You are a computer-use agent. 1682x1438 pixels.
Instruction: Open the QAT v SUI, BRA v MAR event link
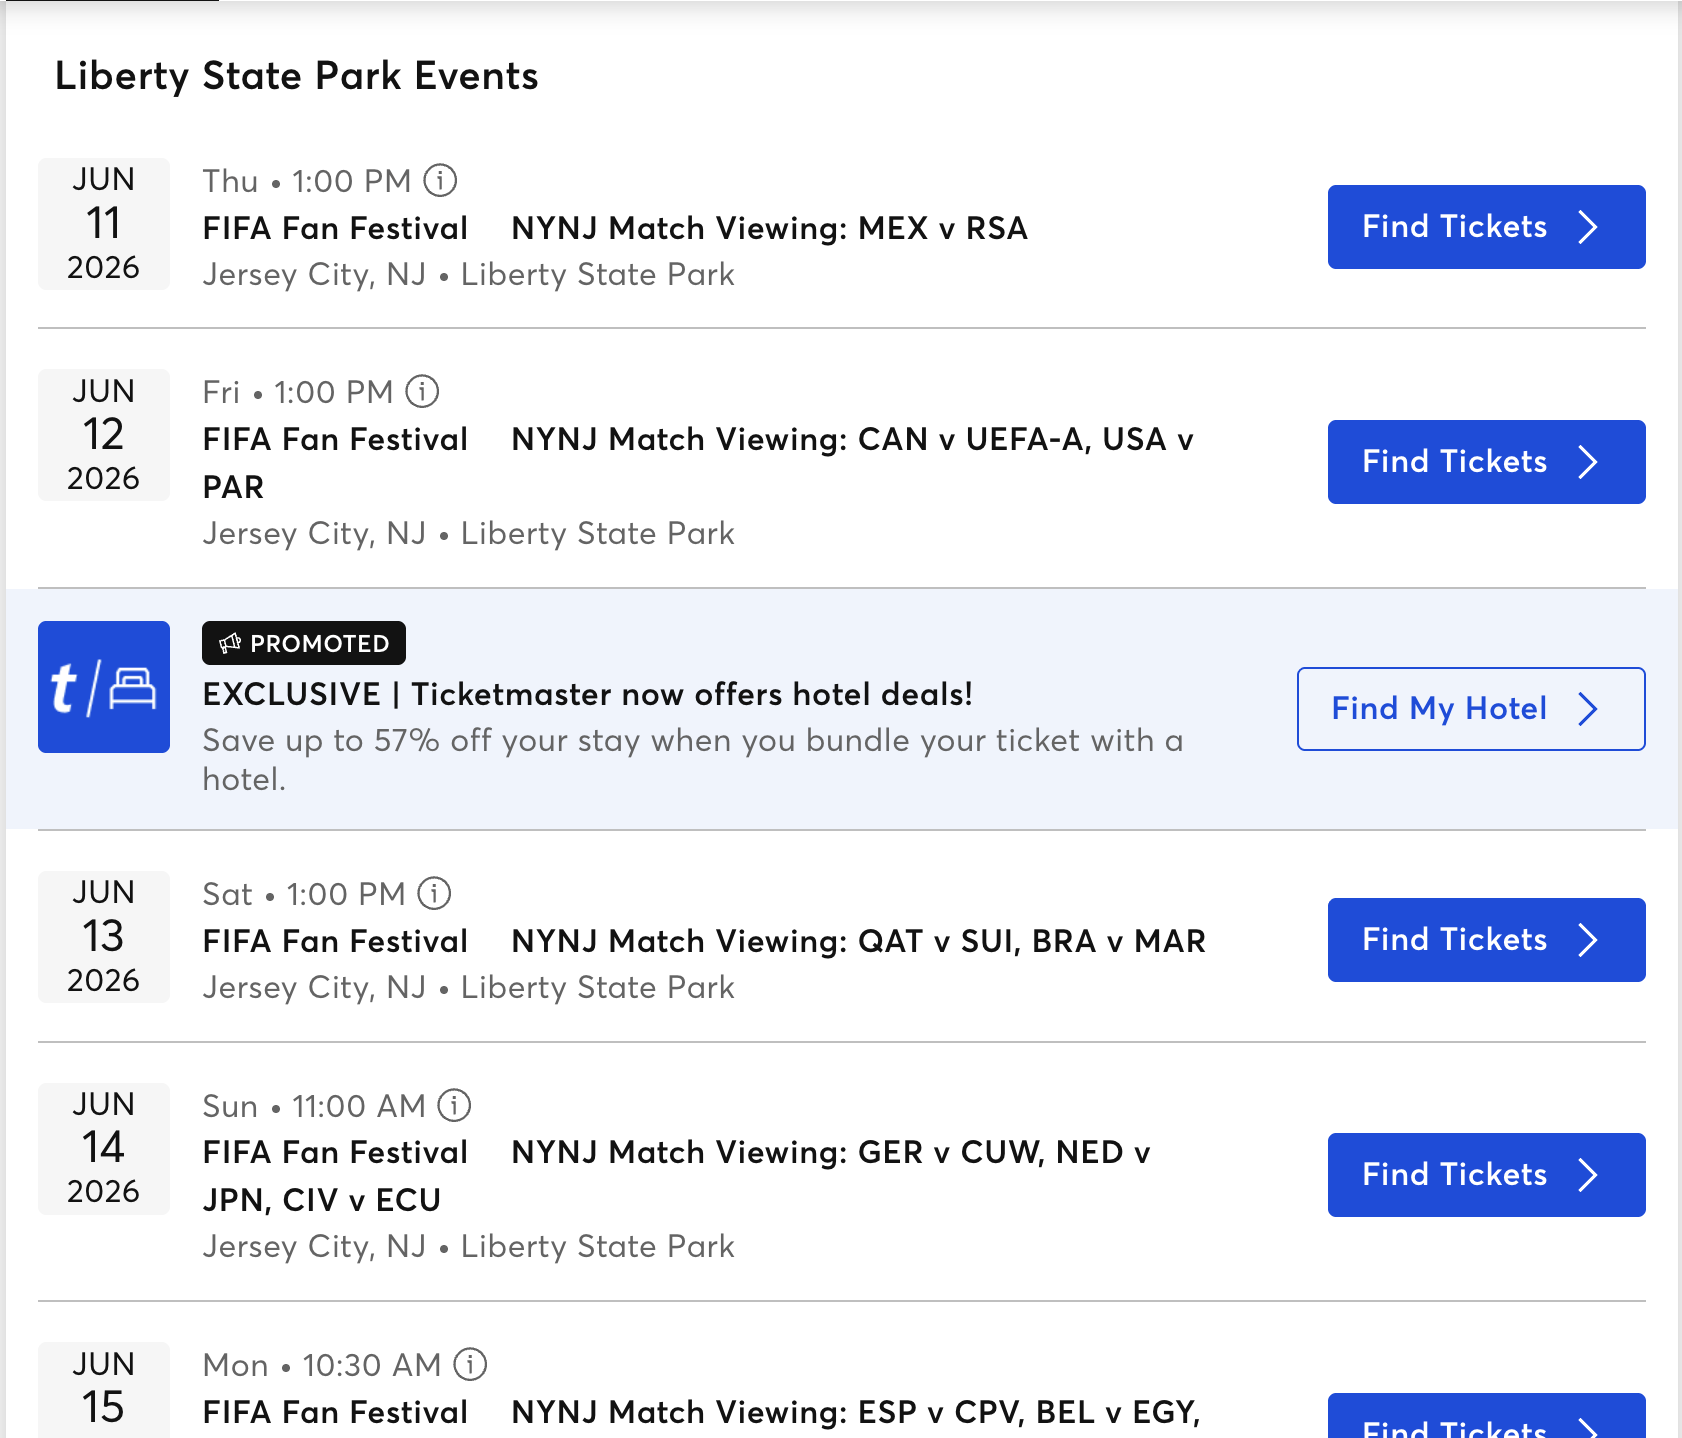coord(705,940)
